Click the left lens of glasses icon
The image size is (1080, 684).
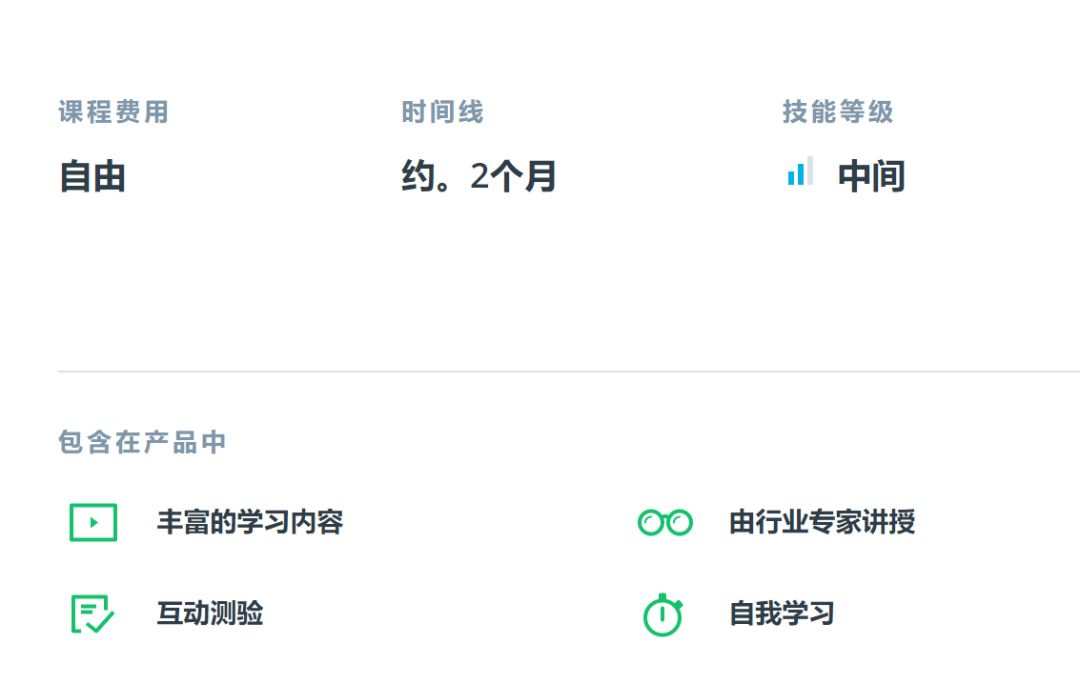pos(651,523)
